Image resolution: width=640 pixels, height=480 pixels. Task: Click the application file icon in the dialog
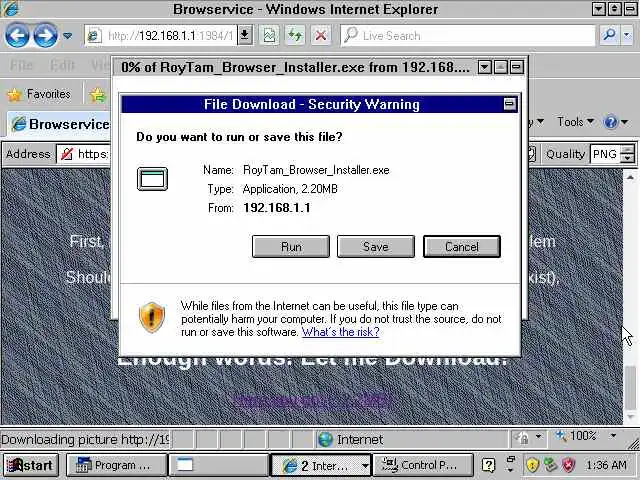tap(152, 179)
